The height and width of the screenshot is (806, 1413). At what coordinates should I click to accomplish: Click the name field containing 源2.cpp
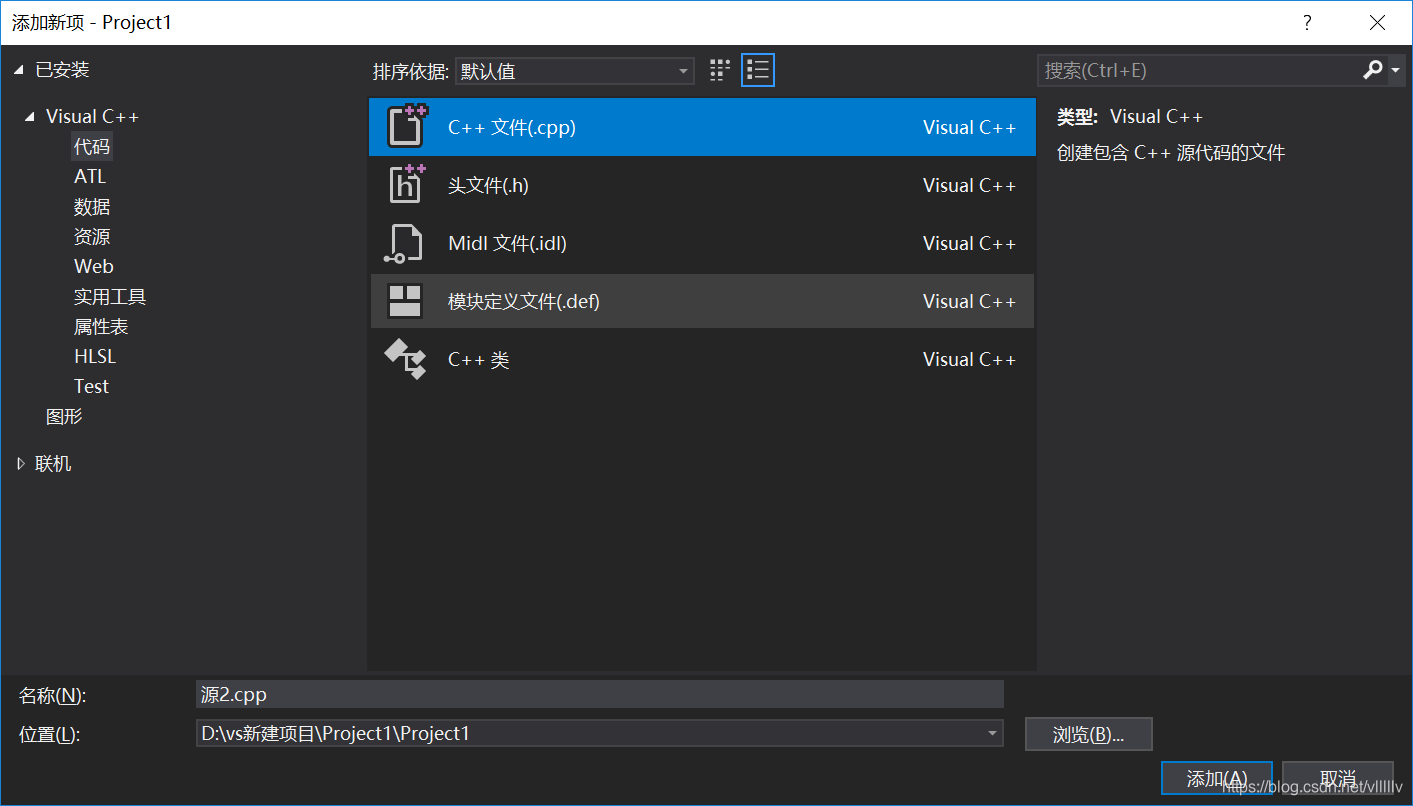(x=600, y=694)
